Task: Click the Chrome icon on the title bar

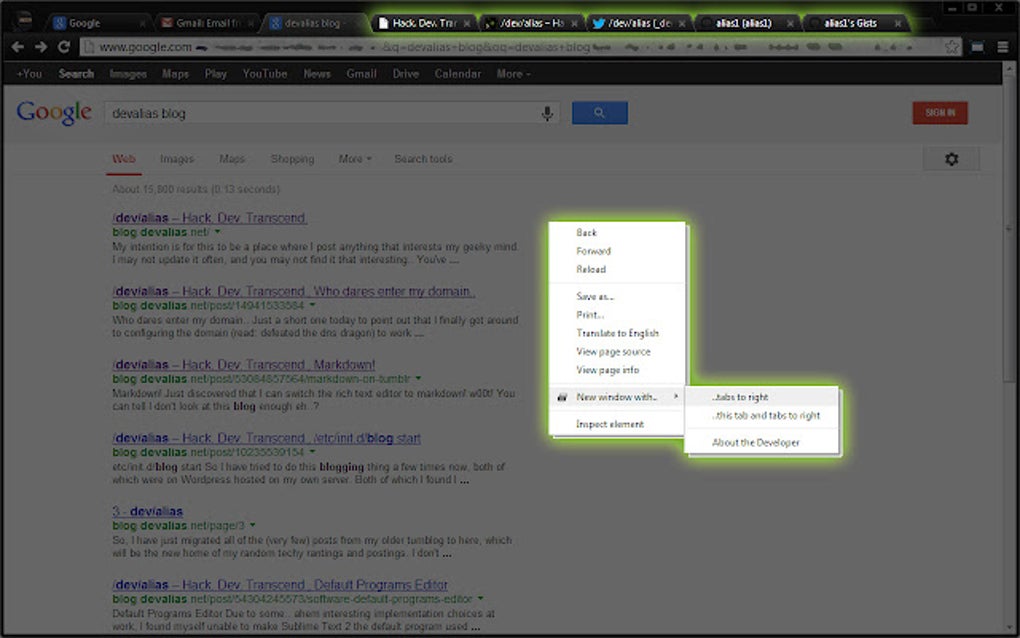Action: click(22, 18)
